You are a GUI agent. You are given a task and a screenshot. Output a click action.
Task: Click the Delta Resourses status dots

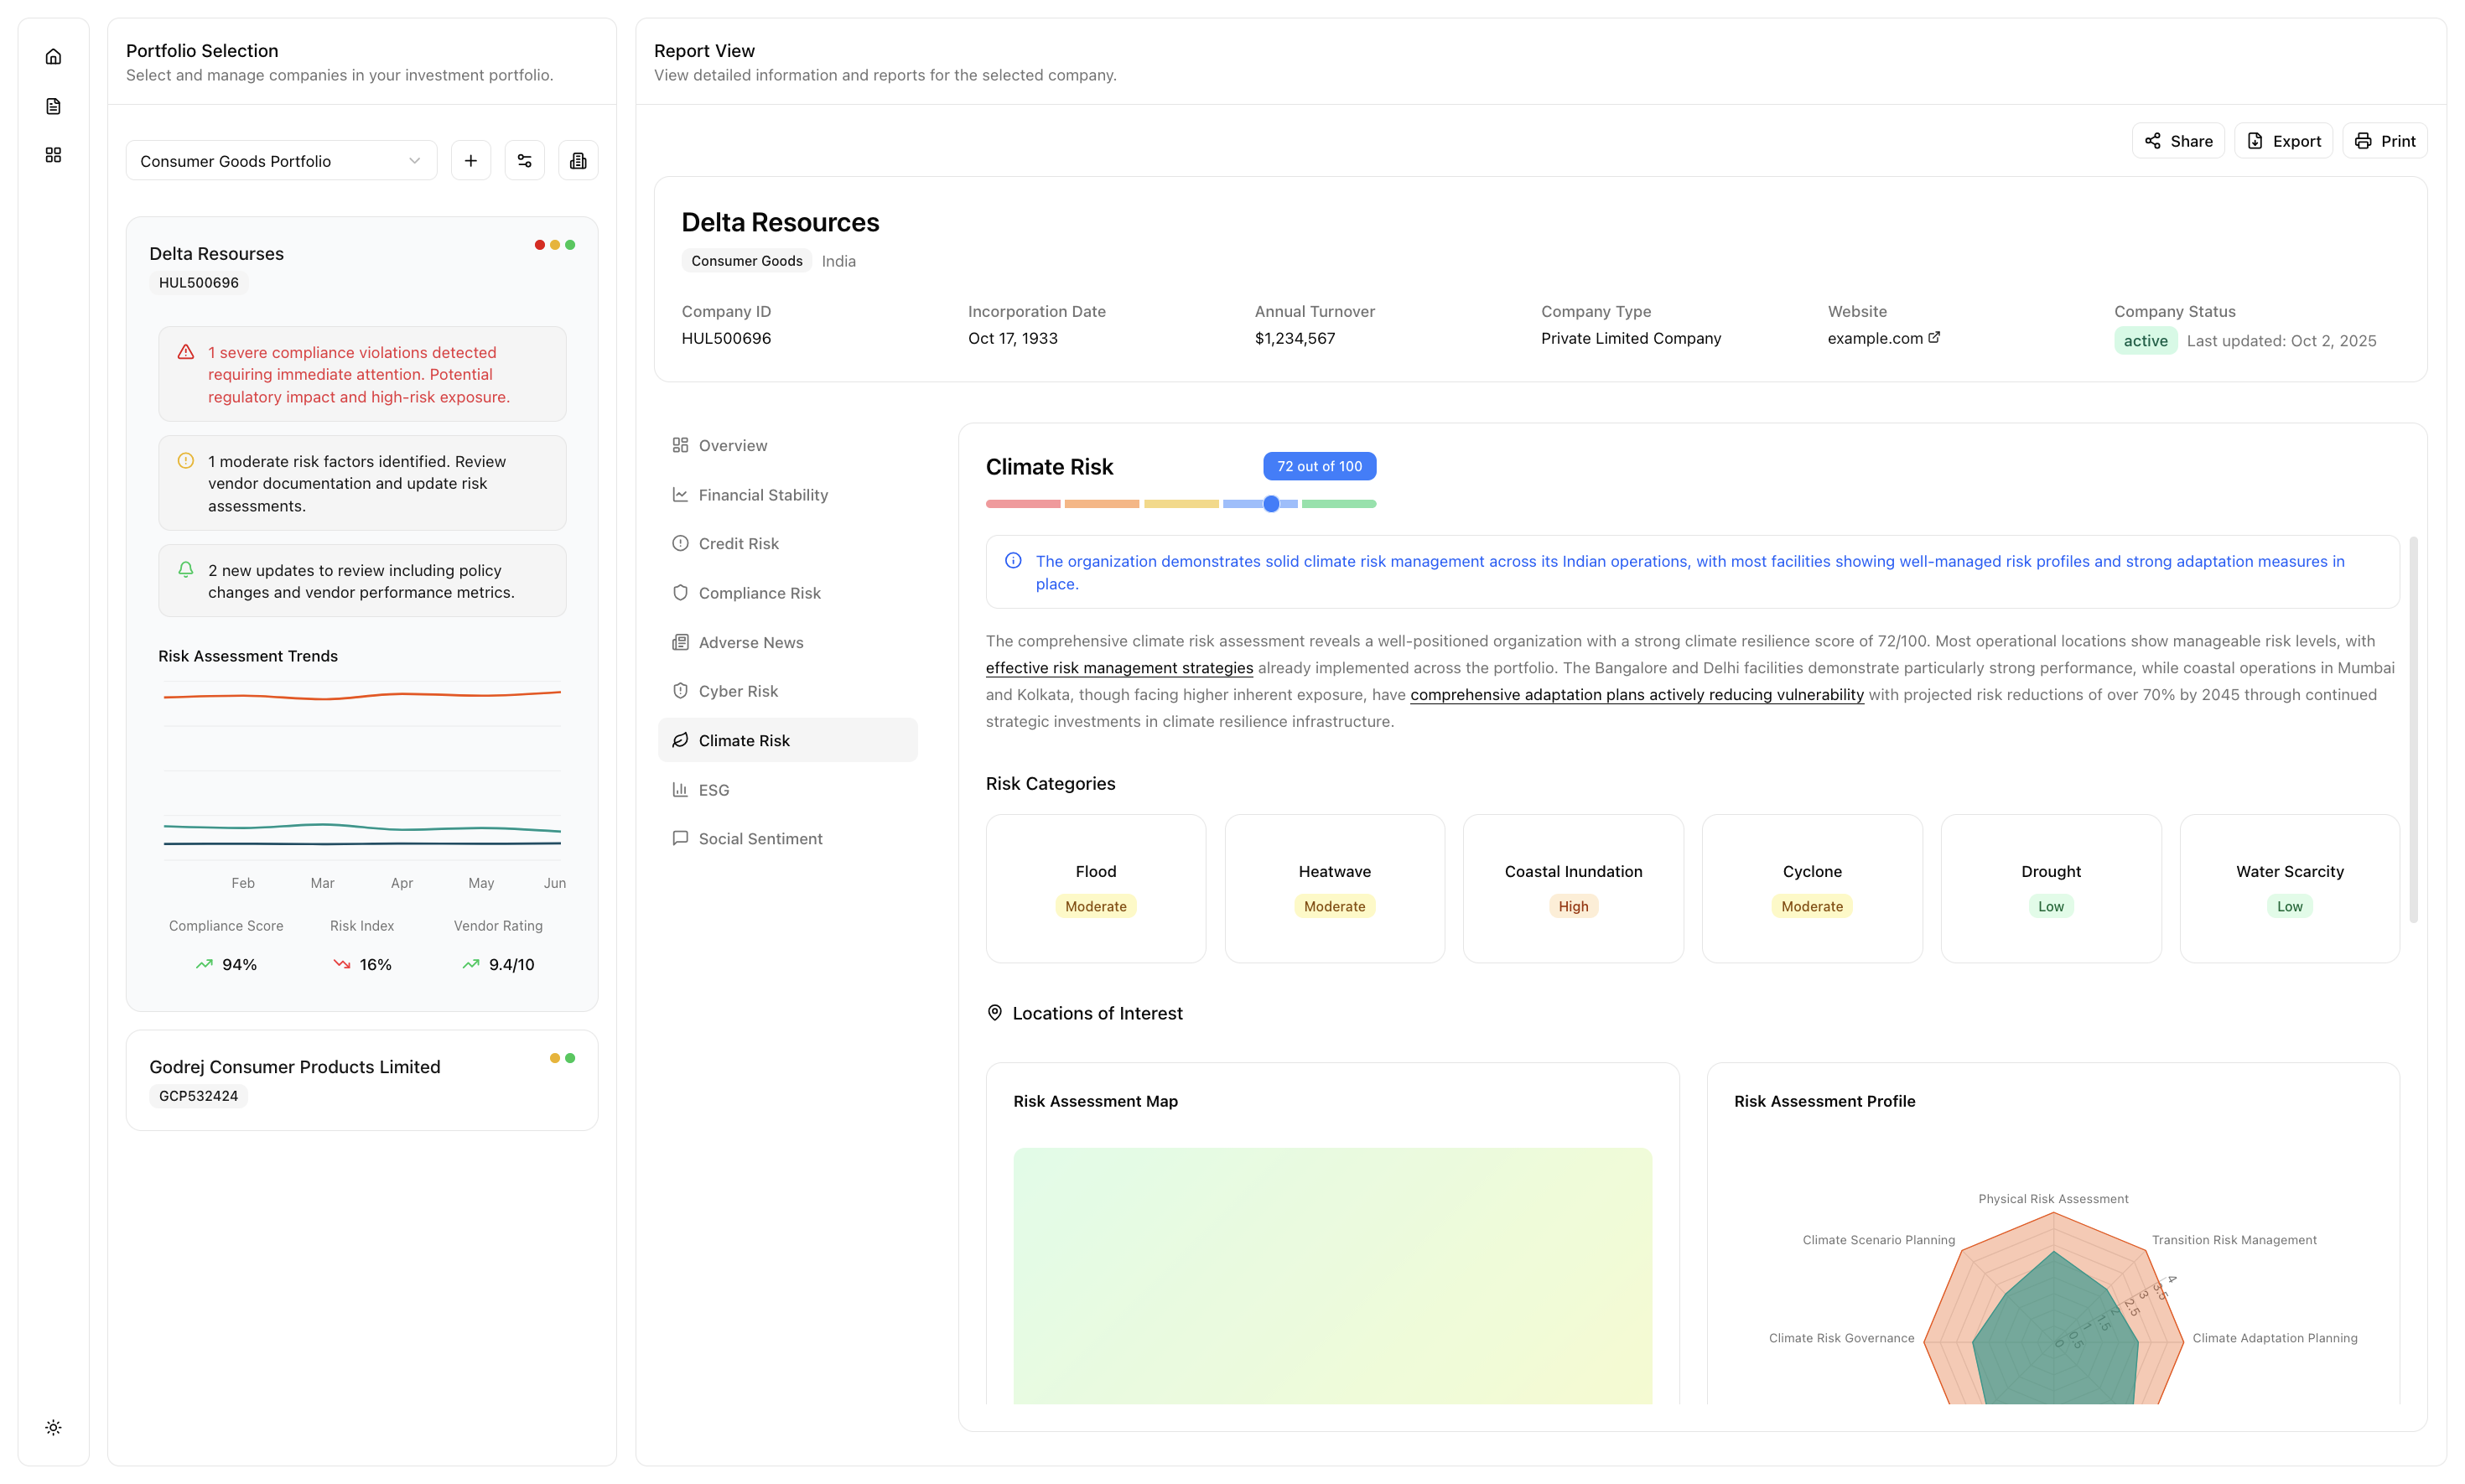tap(555, 245)
